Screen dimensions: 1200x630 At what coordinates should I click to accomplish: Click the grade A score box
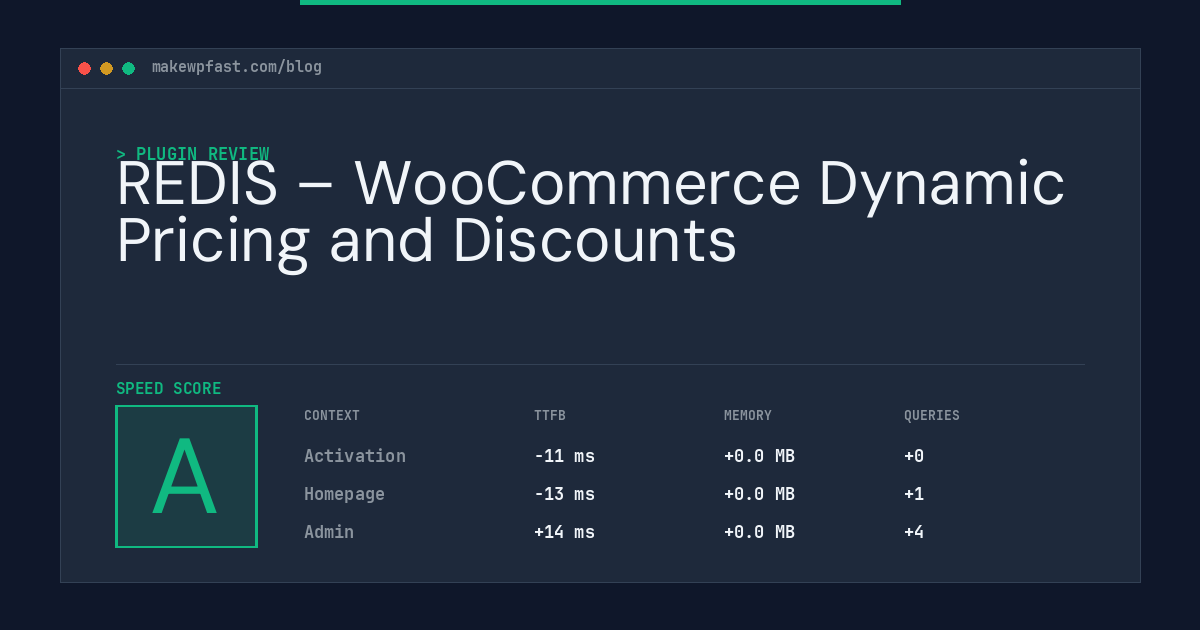coord(186,476)
